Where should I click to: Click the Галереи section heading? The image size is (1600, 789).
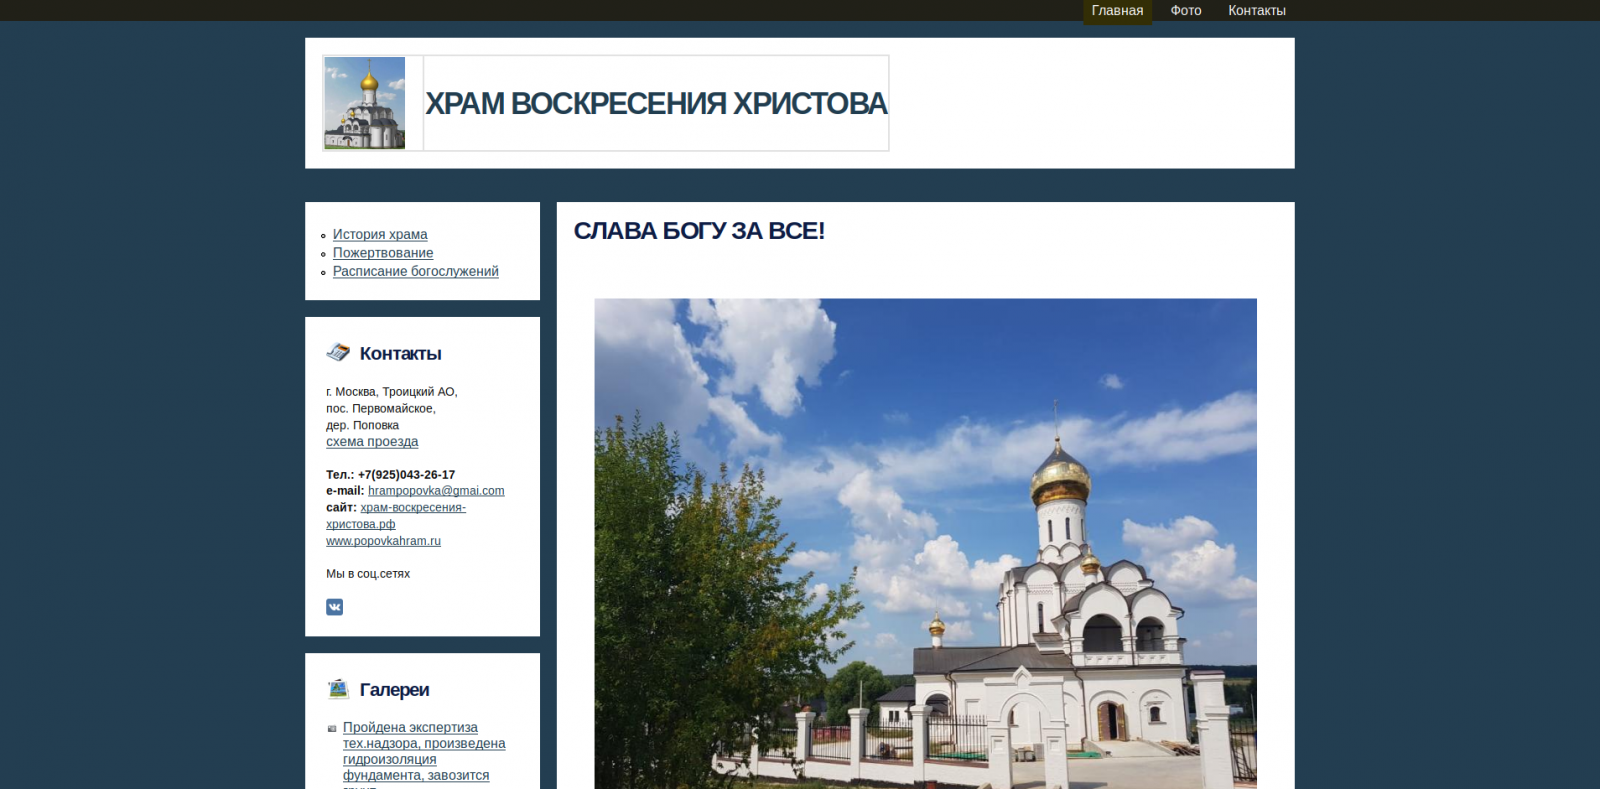(394, 690)
